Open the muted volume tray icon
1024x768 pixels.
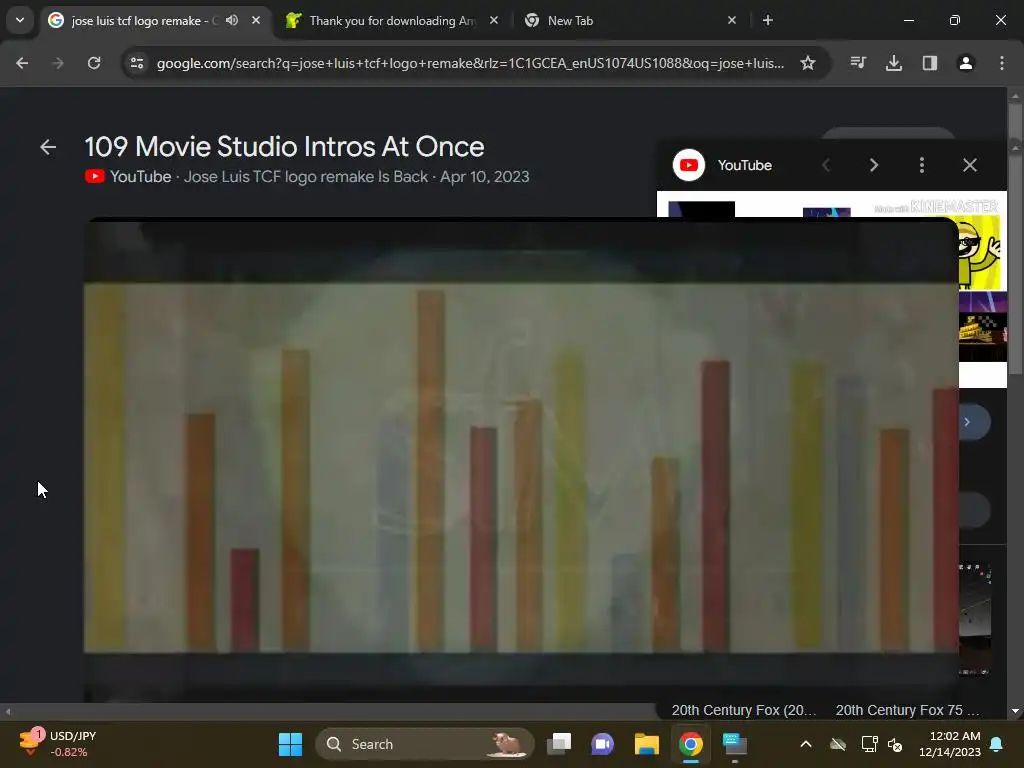tap(895, 744)
